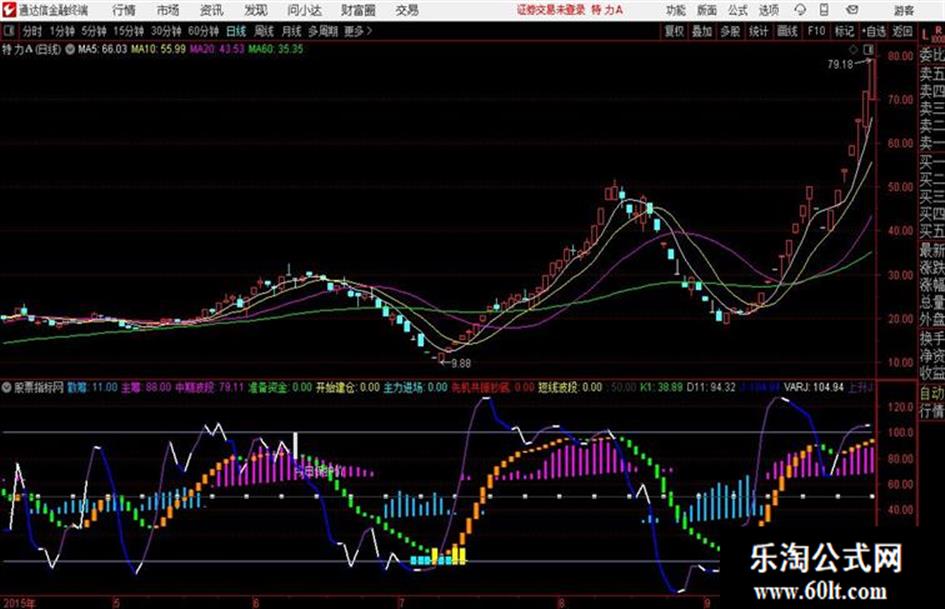Click the 股票指标网 indicator name
945x609 pixels.
pyautogui.click(x=39, y=388)
